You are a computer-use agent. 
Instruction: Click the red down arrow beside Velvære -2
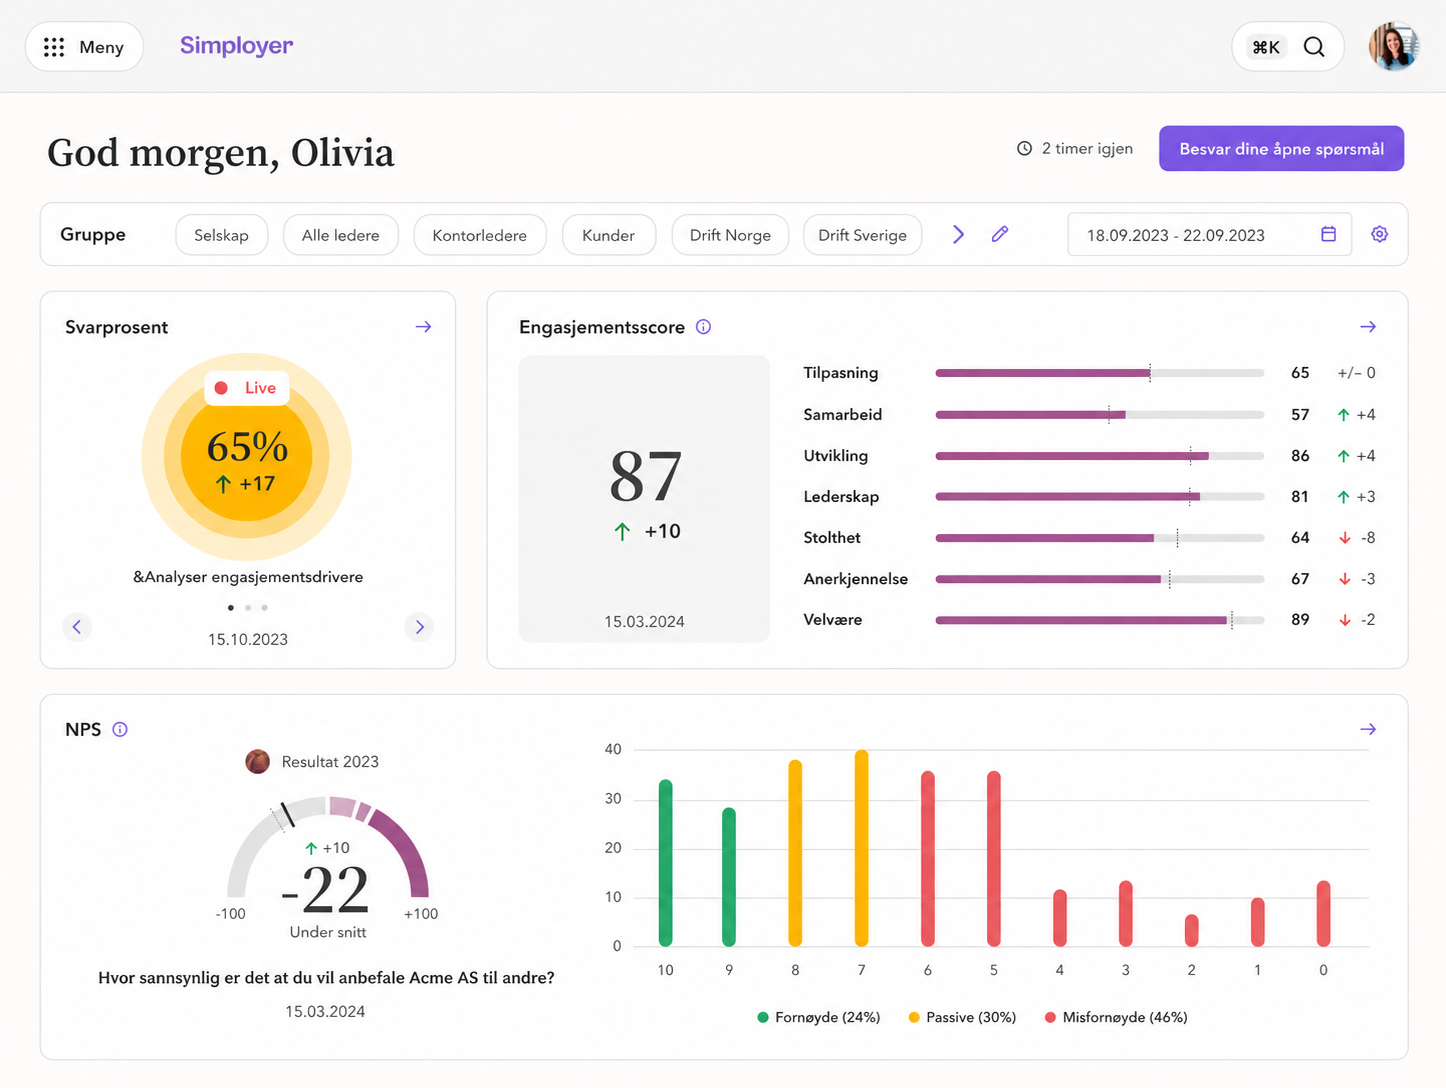click(1345, 620)
